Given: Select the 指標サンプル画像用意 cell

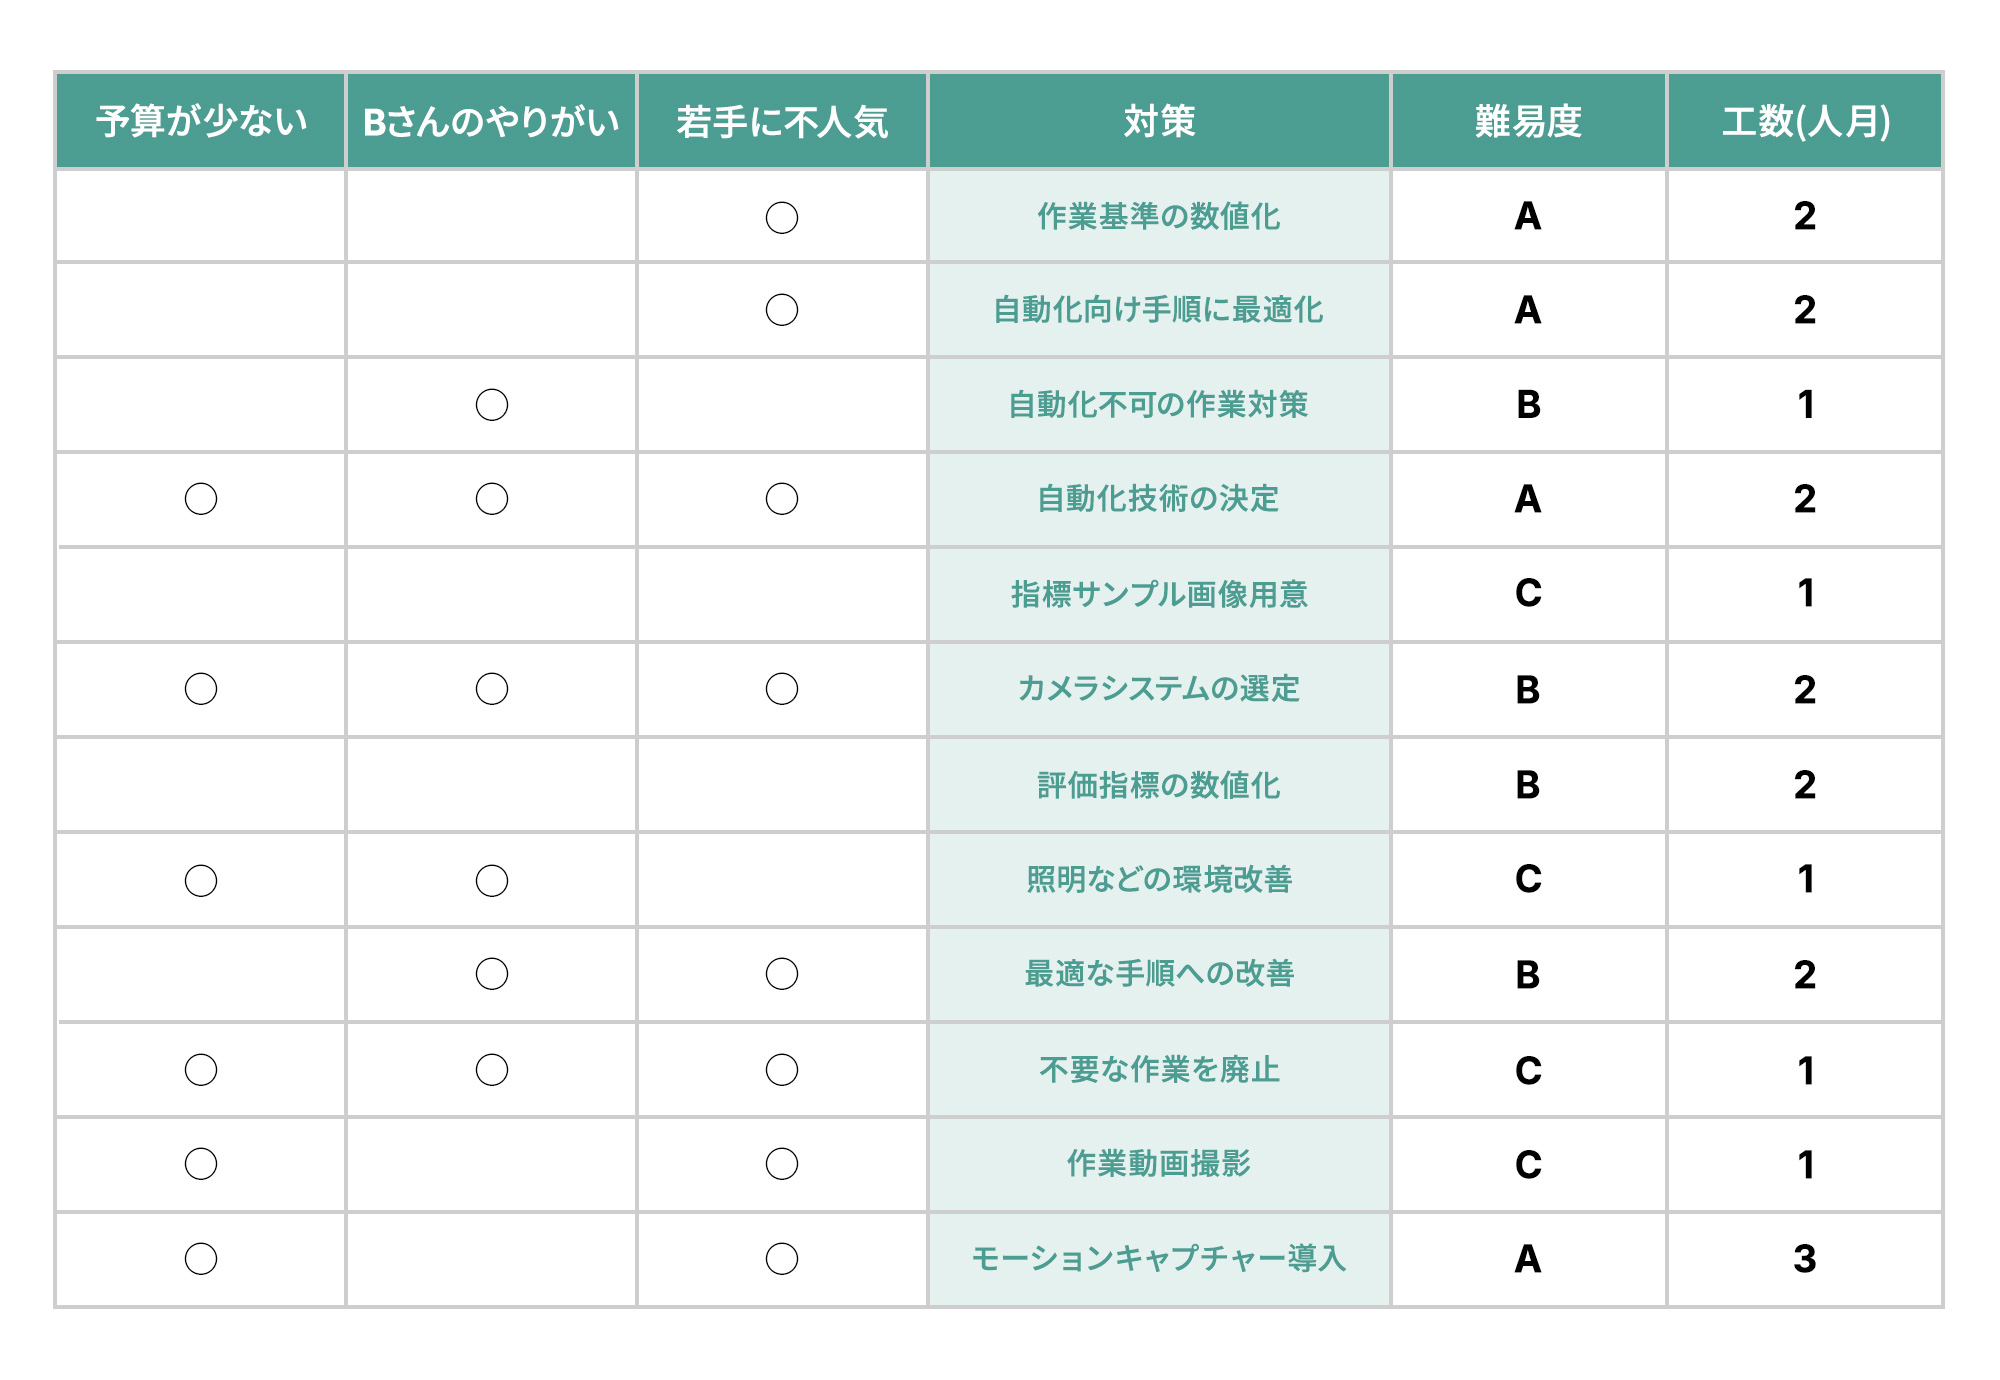Looking at the screenshot, I should 1158,594.
